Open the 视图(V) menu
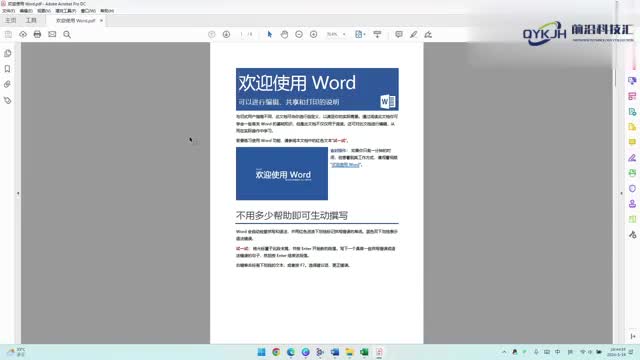 point(44,11)
